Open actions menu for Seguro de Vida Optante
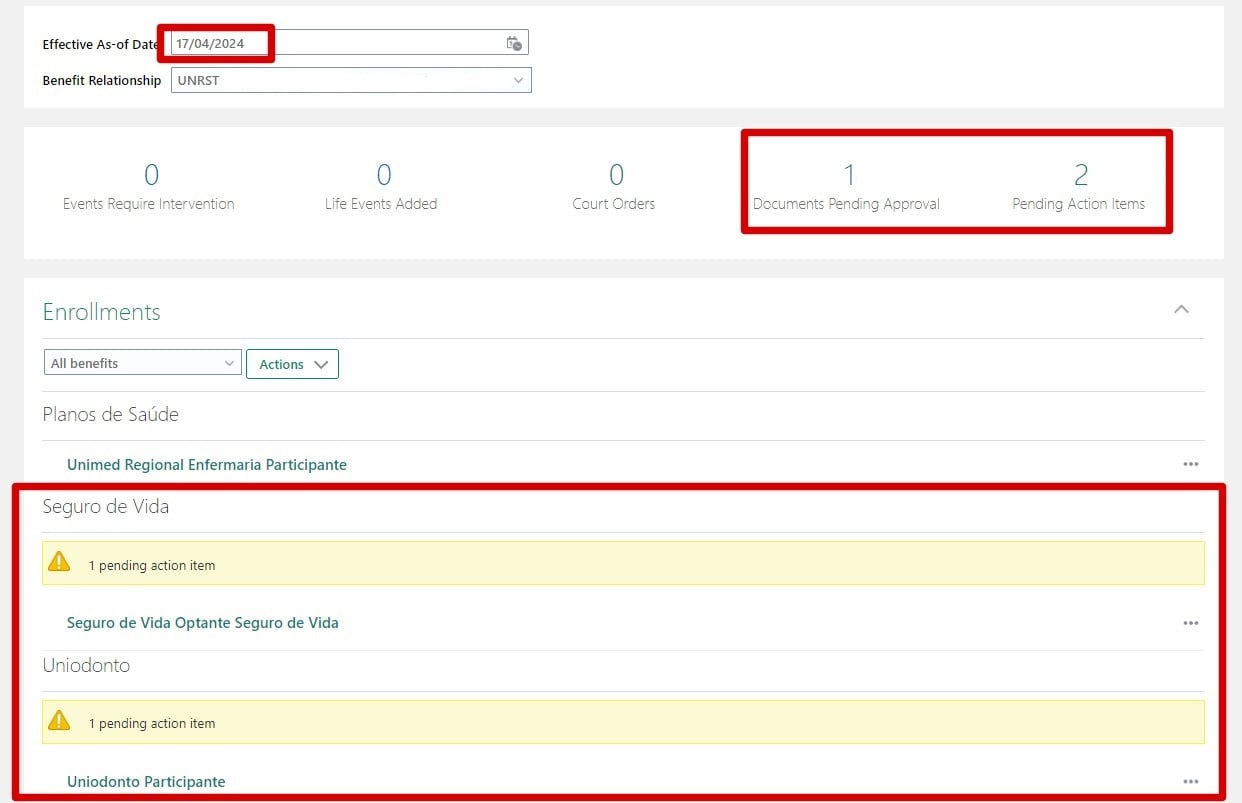This screenshot has width=1242, height=803. click(1190, 622)
